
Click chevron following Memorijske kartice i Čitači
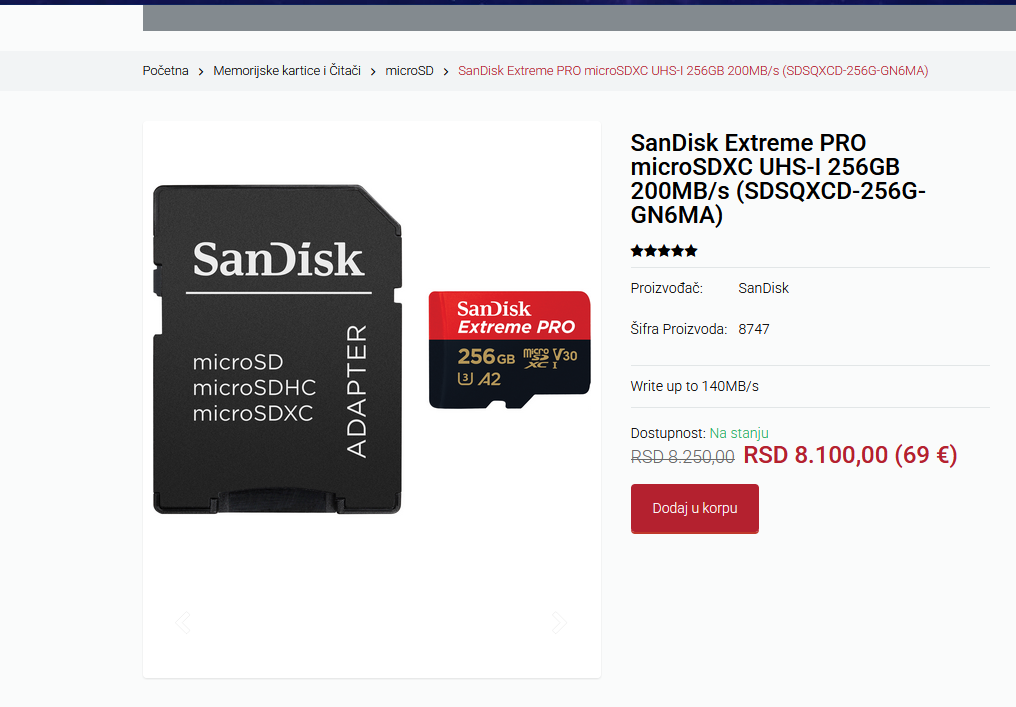(x=373, y=71)
